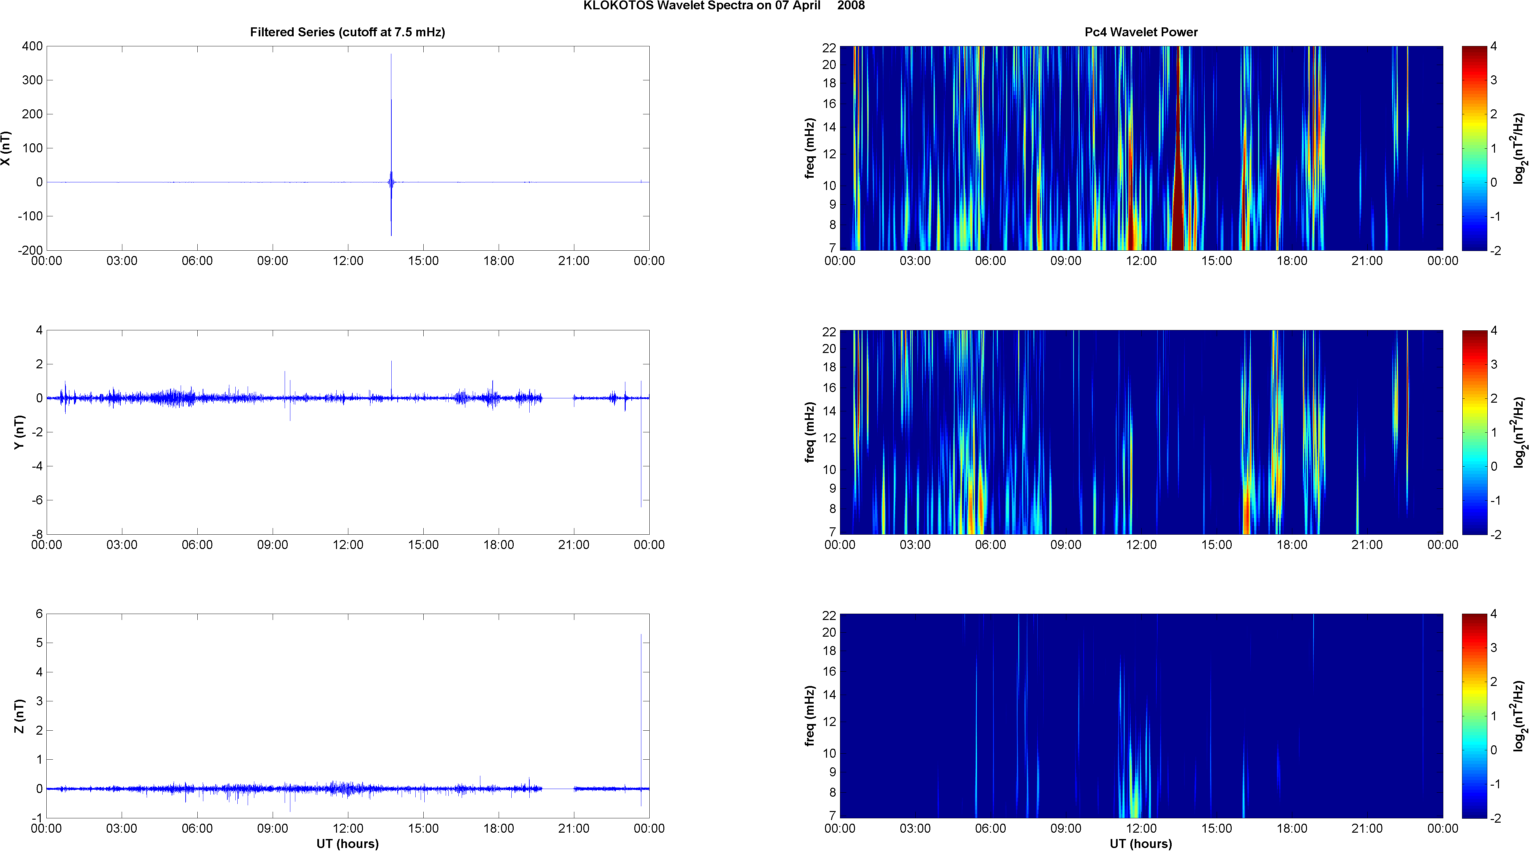The width and height of the screenshot is (1529, 851).
Task: Click the colorbar beside the bottom wavelet spectrum
Action: pyautogui.click(x=1474, y=716)
